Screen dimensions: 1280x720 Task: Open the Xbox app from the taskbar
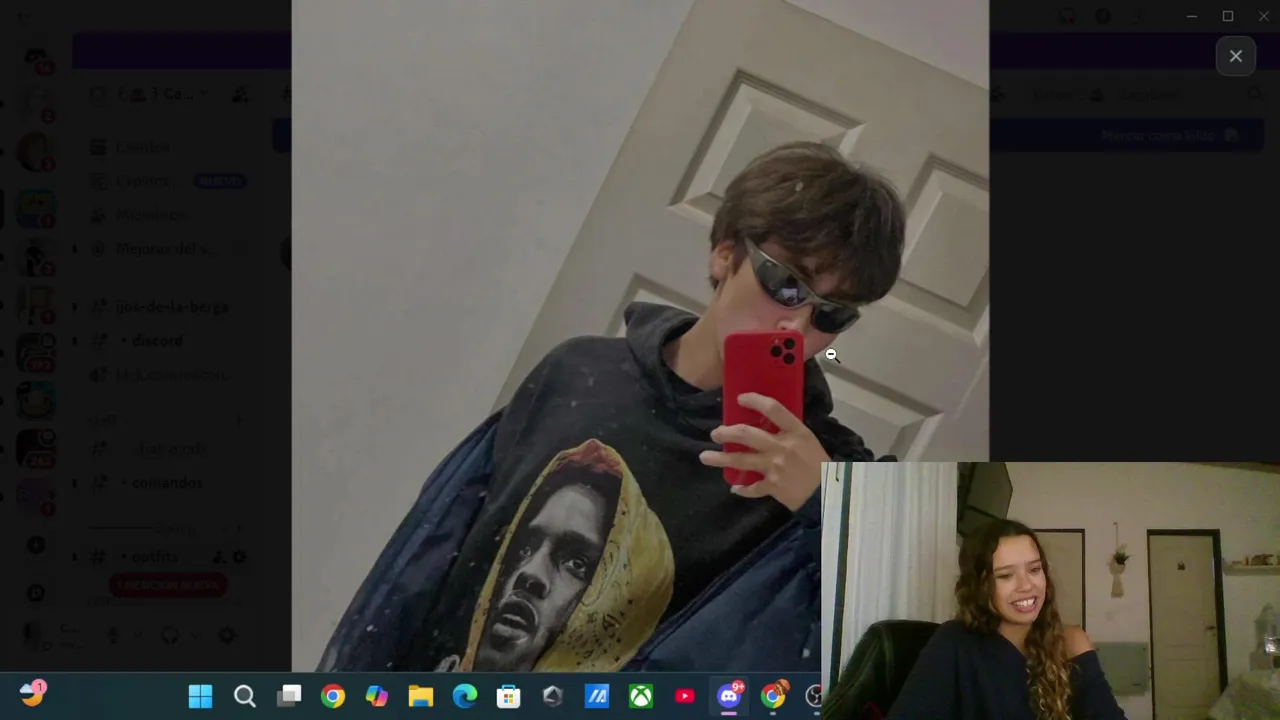(641, 696)
